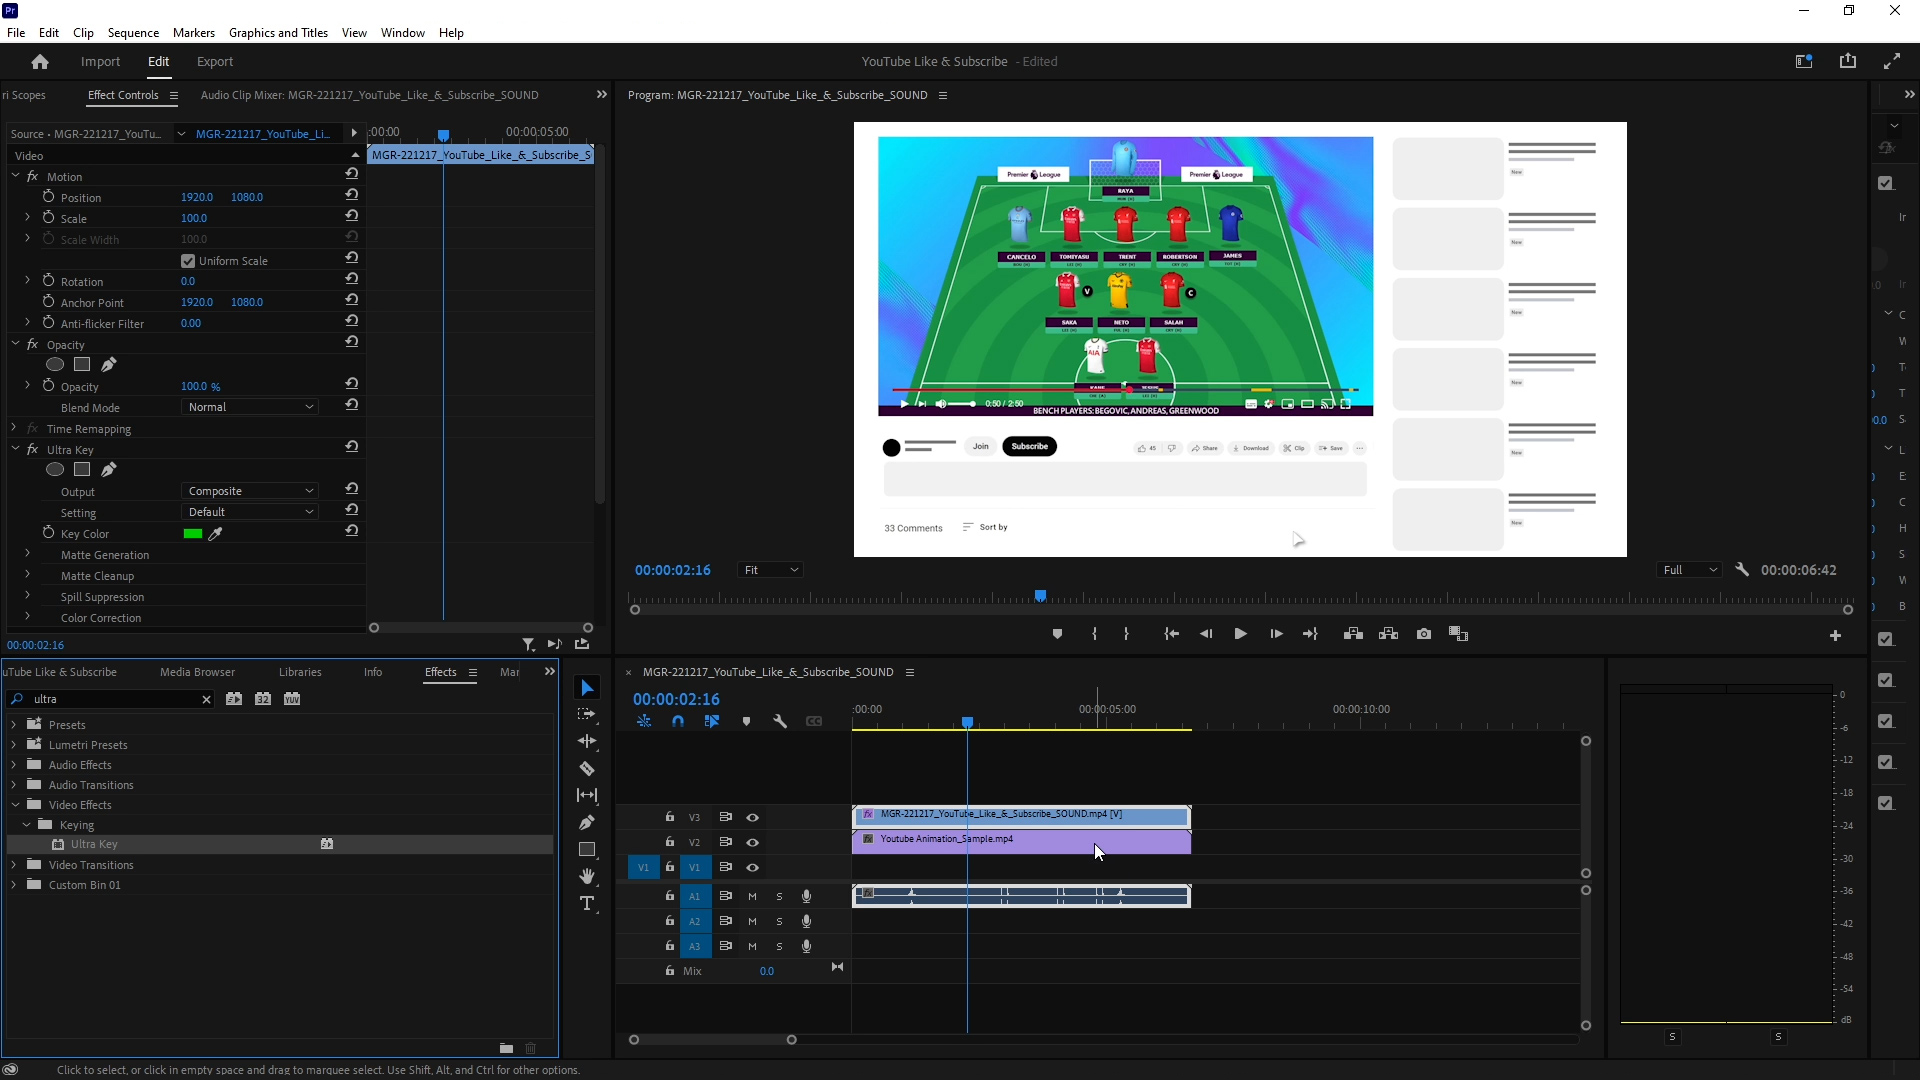
Task: Select the Pen tool in the toolbar
Action: tap(588, 822)
